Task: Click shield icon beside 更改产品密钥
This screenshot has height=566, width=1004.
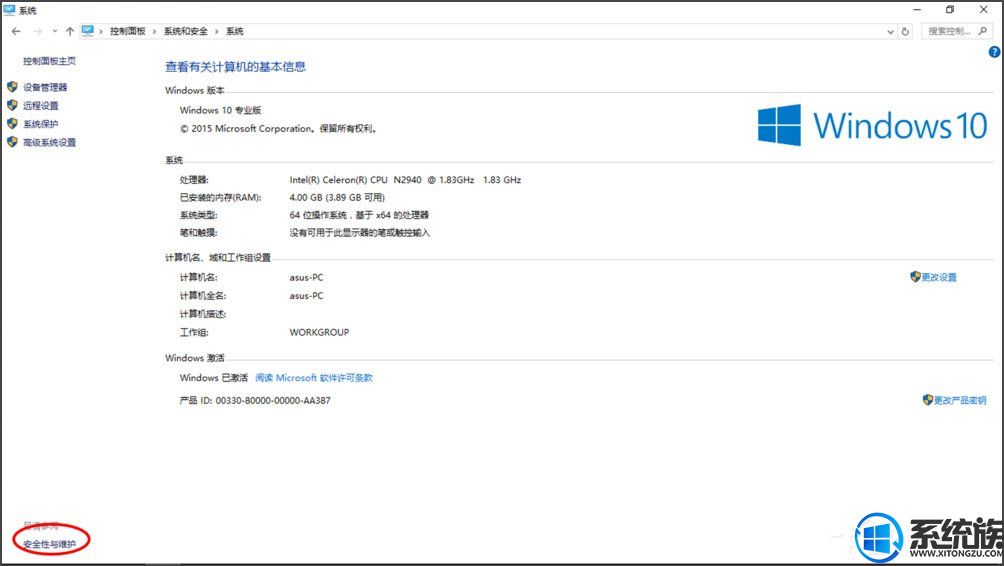Action: pos(927,400)
